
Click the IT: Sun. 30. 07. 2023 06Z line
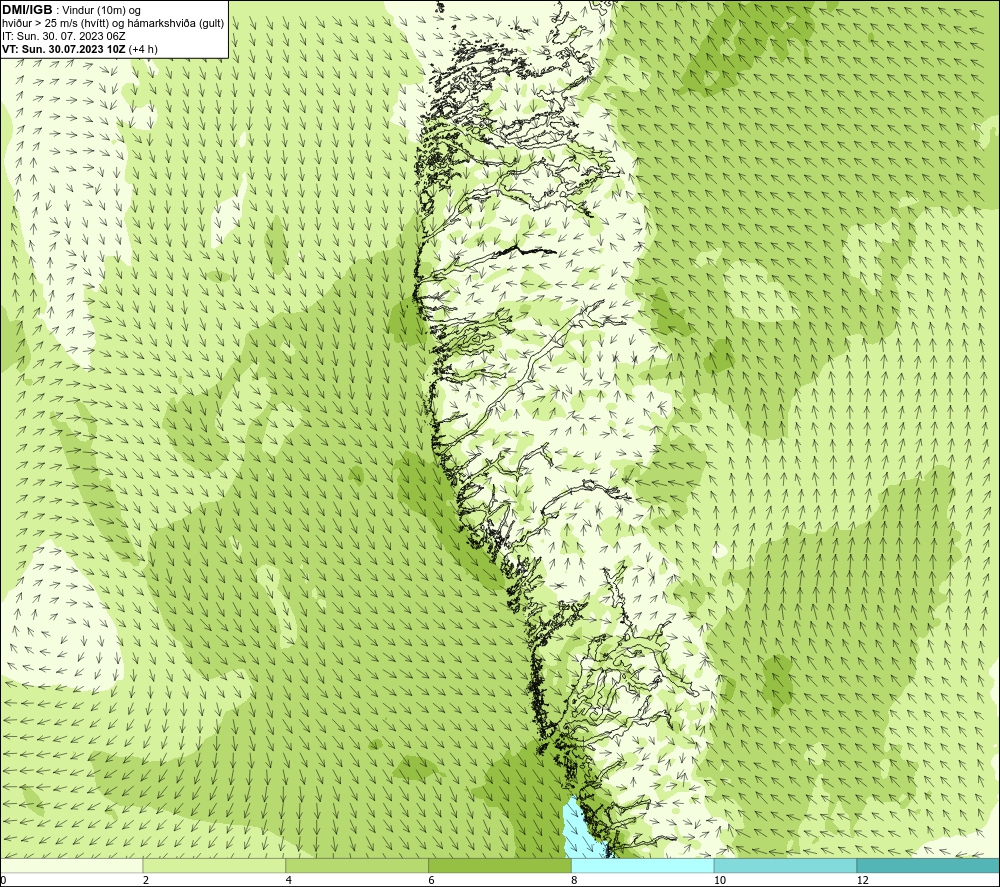(x=64, y=36)
